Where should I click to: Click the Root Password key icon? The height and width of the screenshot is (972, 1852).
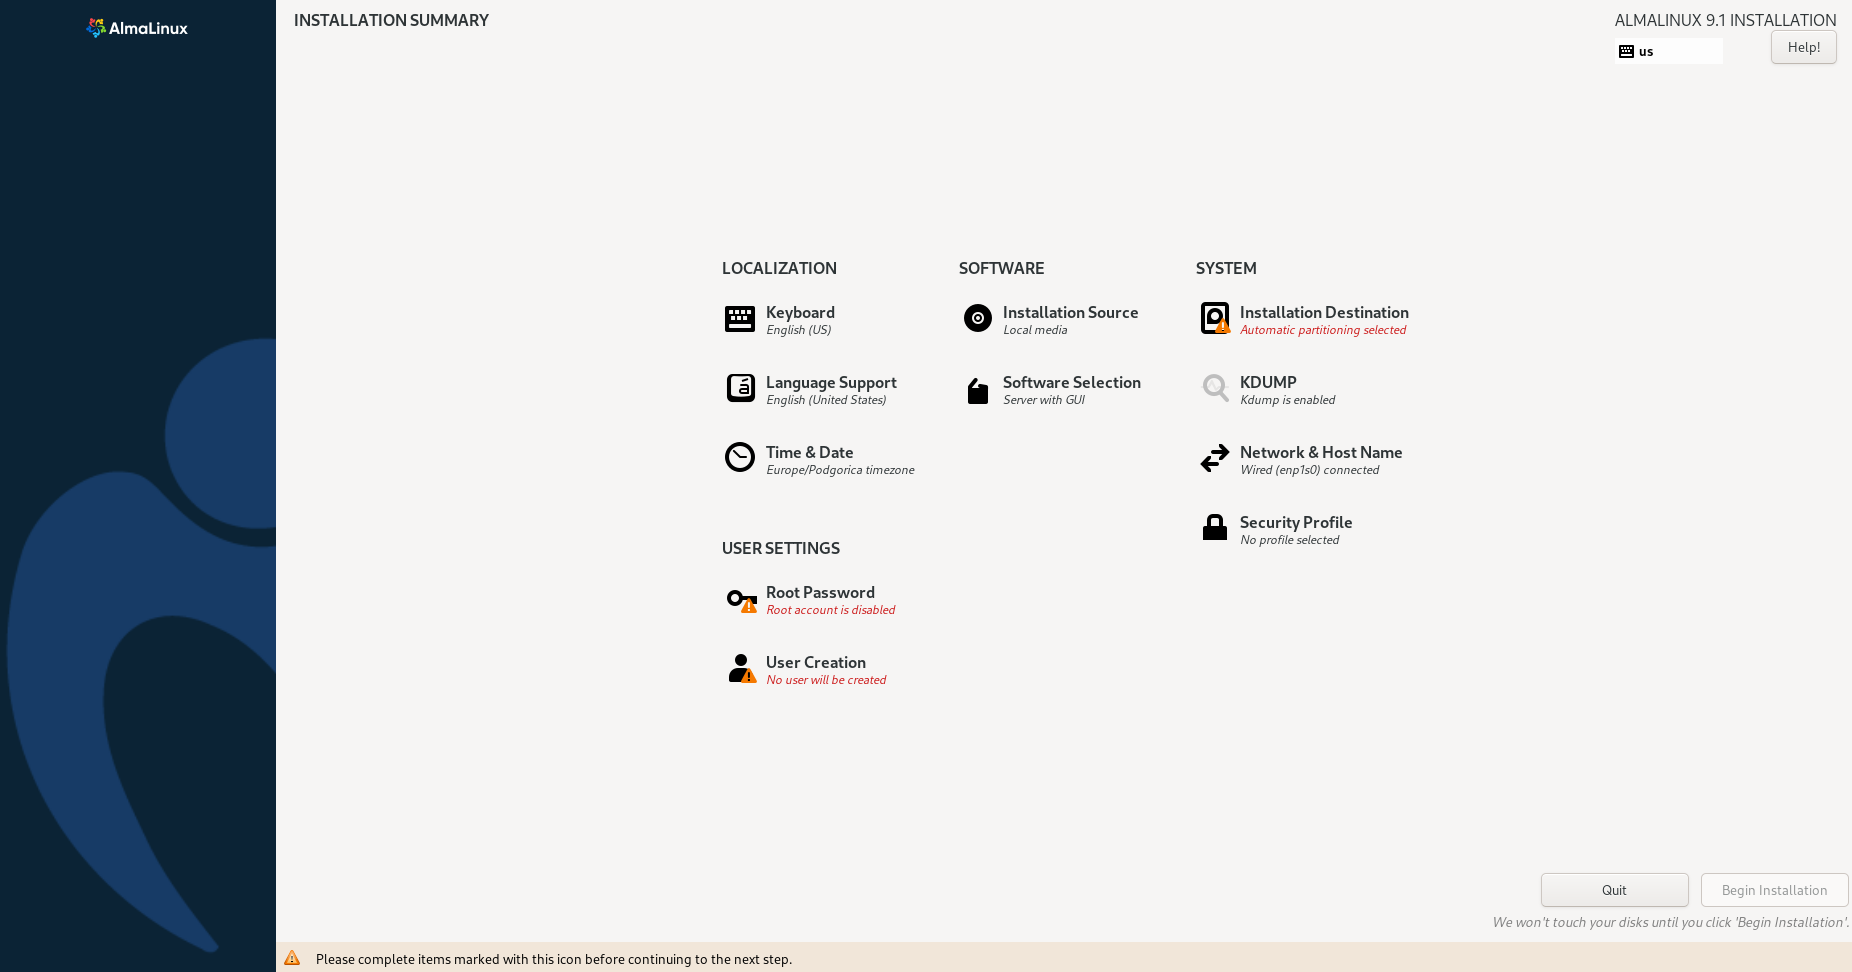pos(738,596)
